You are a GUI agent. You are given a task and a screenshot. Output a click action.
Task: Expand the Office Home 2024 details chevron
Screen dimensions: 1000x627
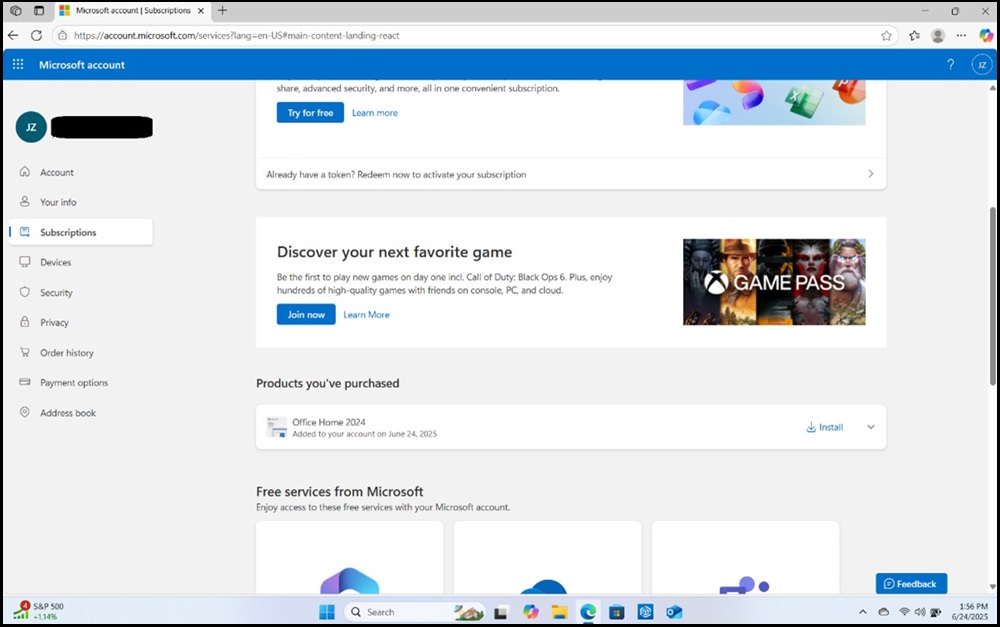870,427
